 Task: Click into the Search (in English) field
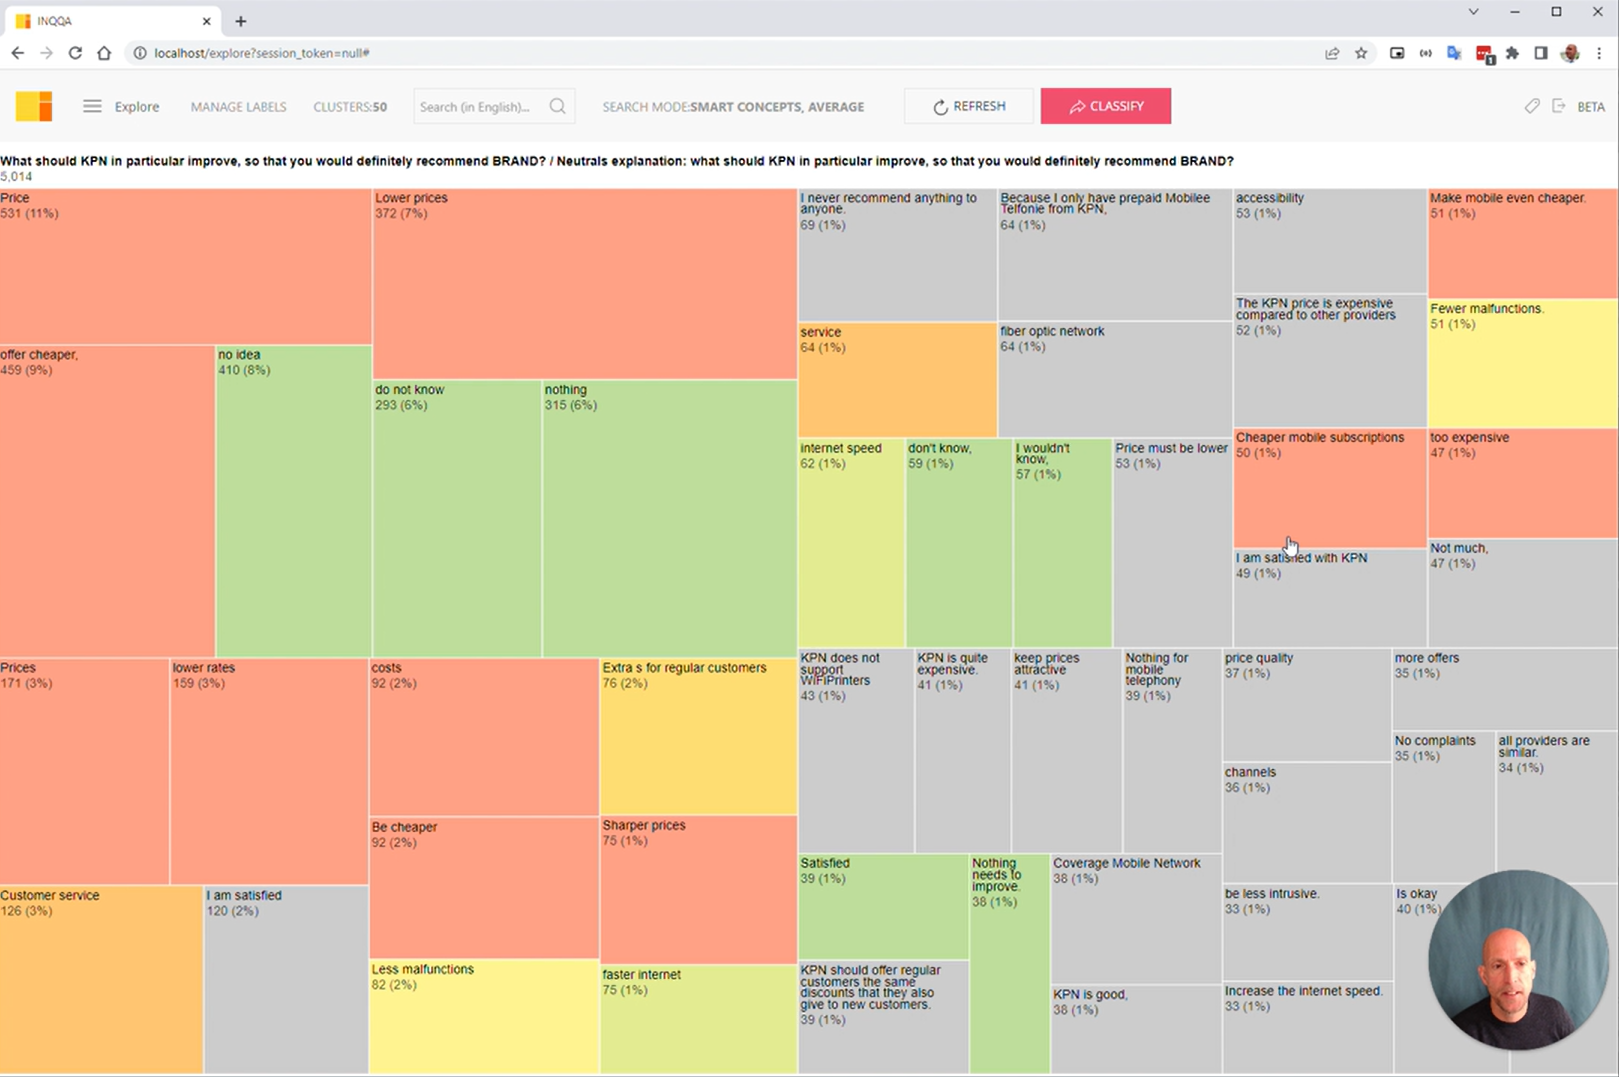[x=478, y=107]
